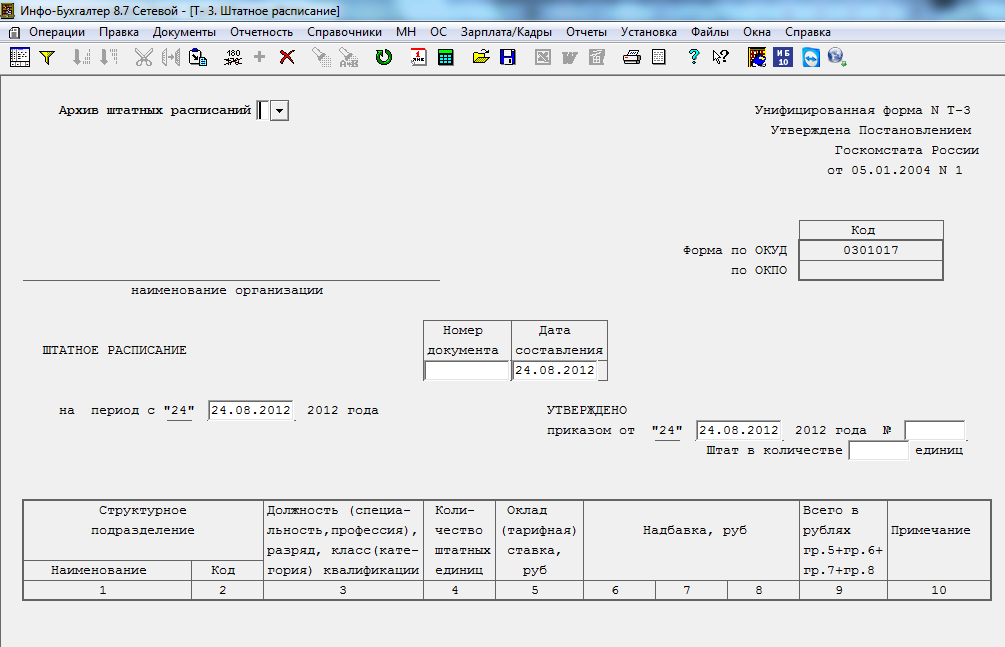This screenshot has height=647, width=1005.
Task: Click the open folder icon
Action: pyautogui.click(x=481, y=57)
